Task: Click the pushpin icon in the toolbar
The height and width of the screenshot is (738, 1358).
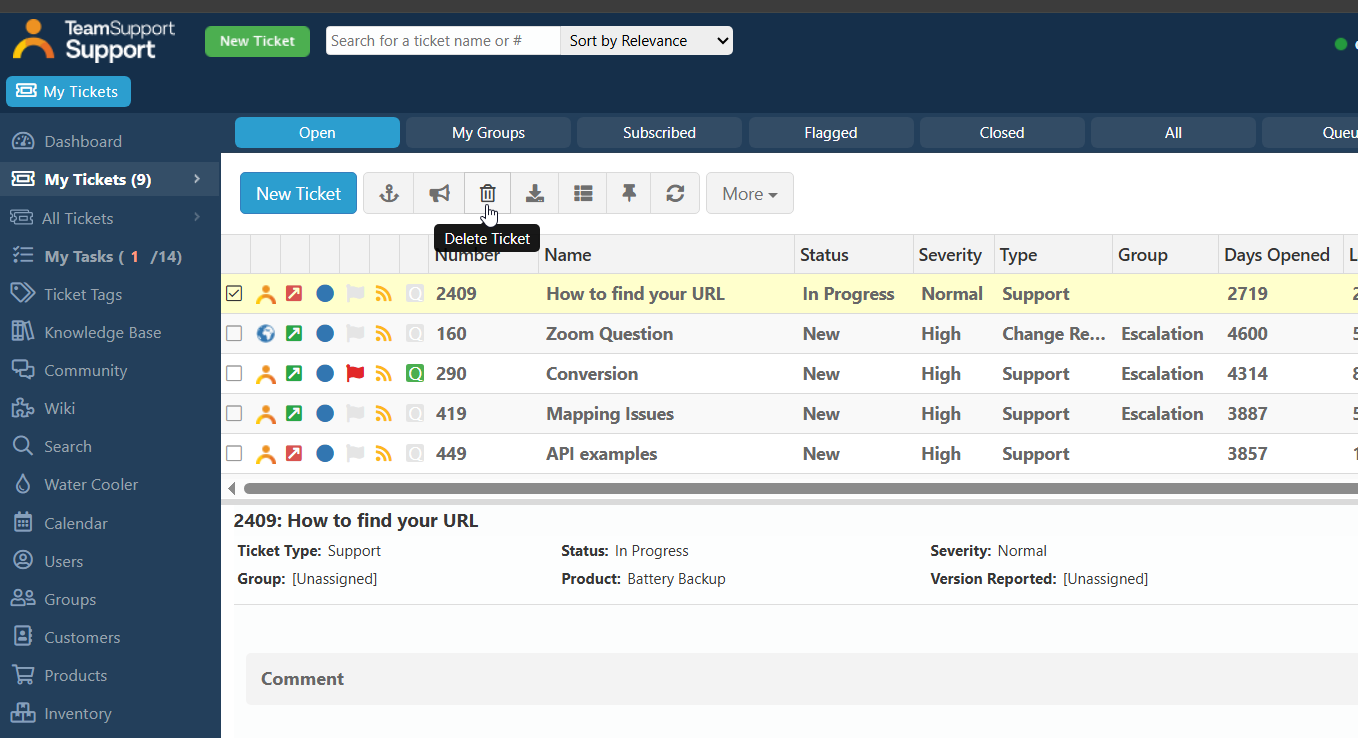Action: point(629,193)
